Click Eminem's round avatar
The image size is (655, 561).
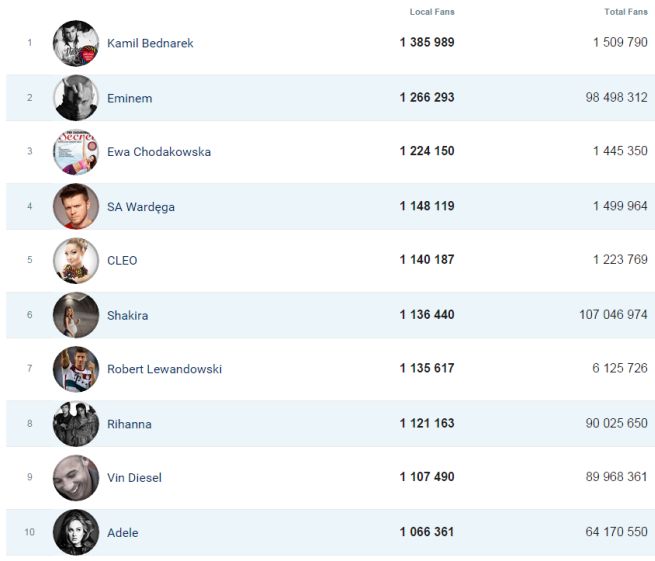[x=76, y=98]
